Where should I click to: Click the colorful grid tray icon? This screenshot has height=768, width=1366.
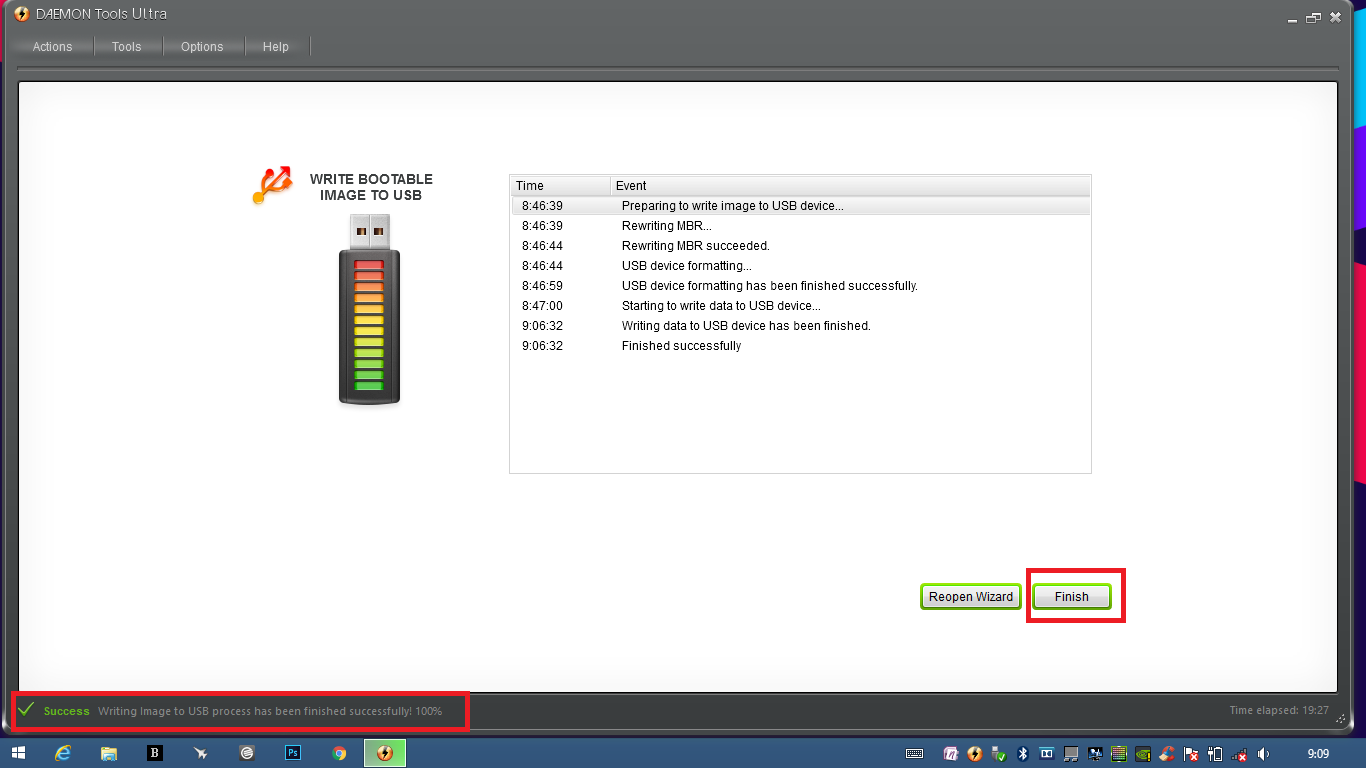coord(1120,754)
